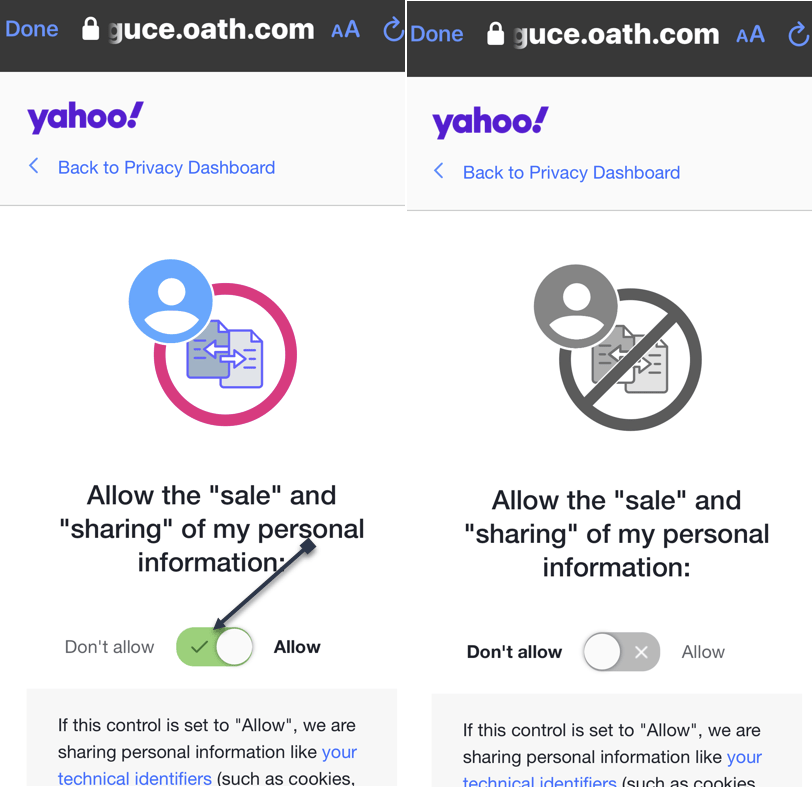Tap the Yahoo logo in the left panel
The width and height of the screenshot is (812, 787).
[85, 115]
